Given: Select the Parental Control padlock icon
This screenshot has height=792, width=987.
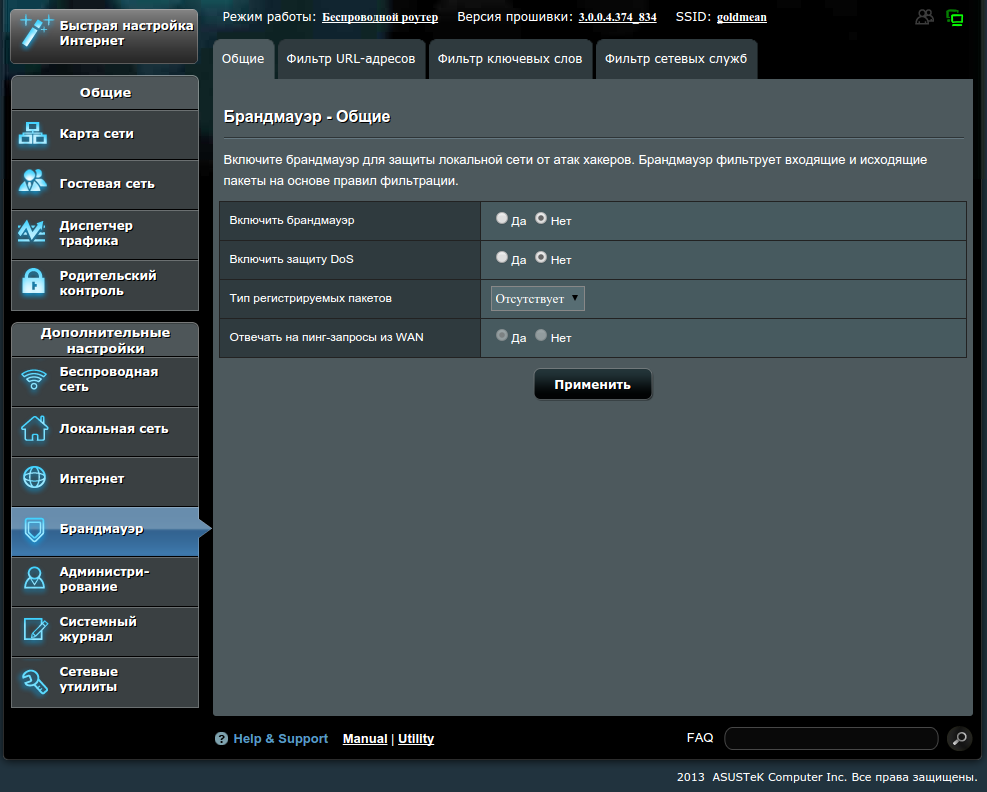Looking at the screenshot, I should coord(33,283).
